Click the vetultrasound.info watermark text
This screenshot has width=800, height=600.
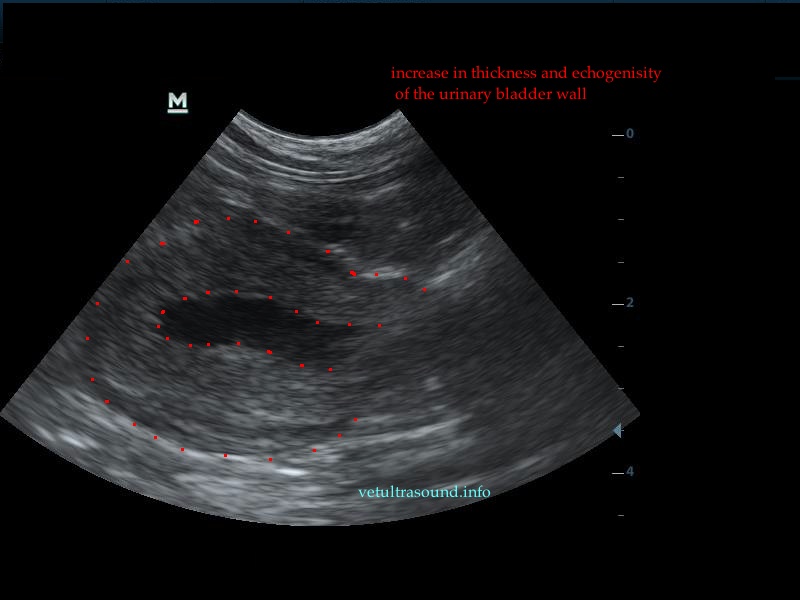click(x=424, y=492)
